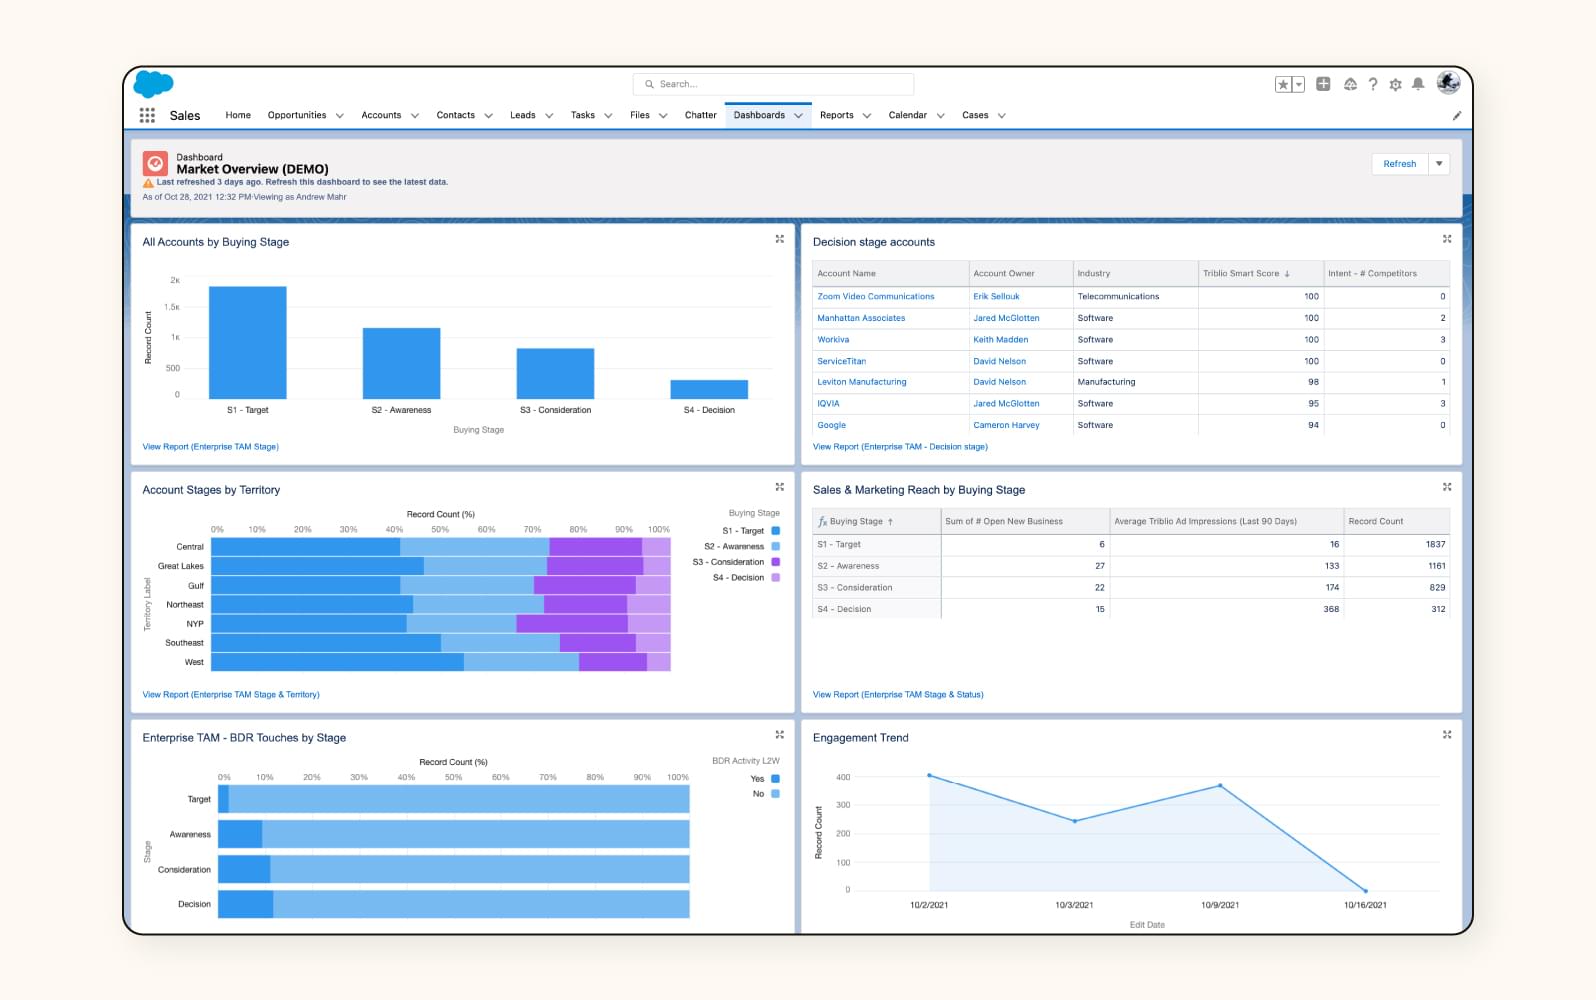Open the Reports tab
The height and width of the screenshot is (1000, 1596).
click(x=837, y=115)
